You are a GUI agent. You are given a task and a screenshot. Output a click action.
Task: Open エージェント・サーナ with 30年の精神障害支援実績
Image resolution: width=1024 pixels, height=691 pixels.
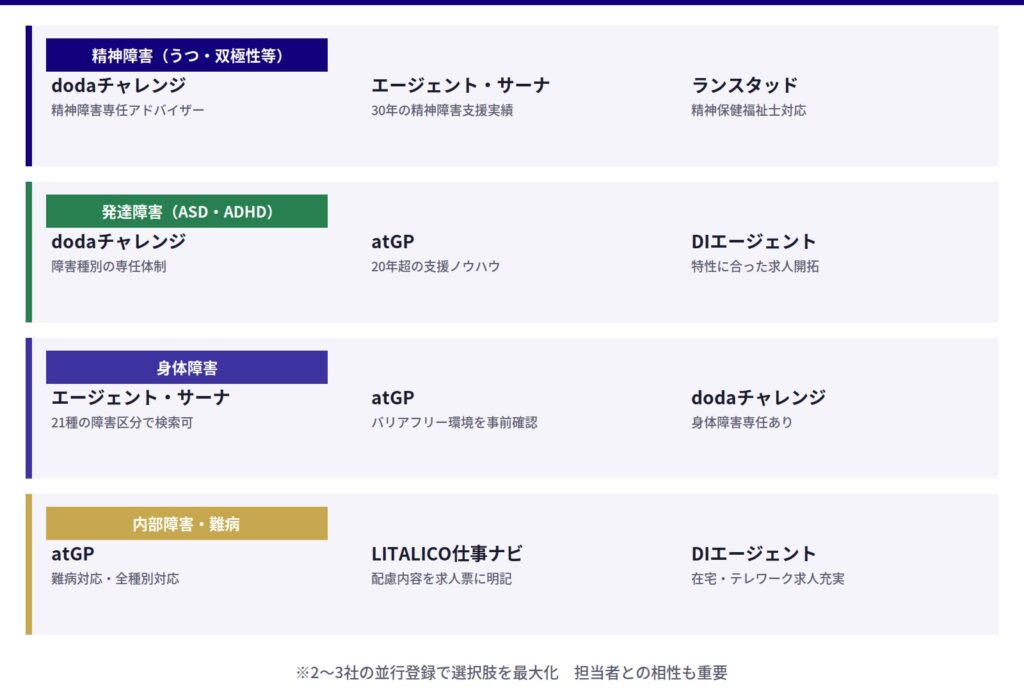pos(460,85)
